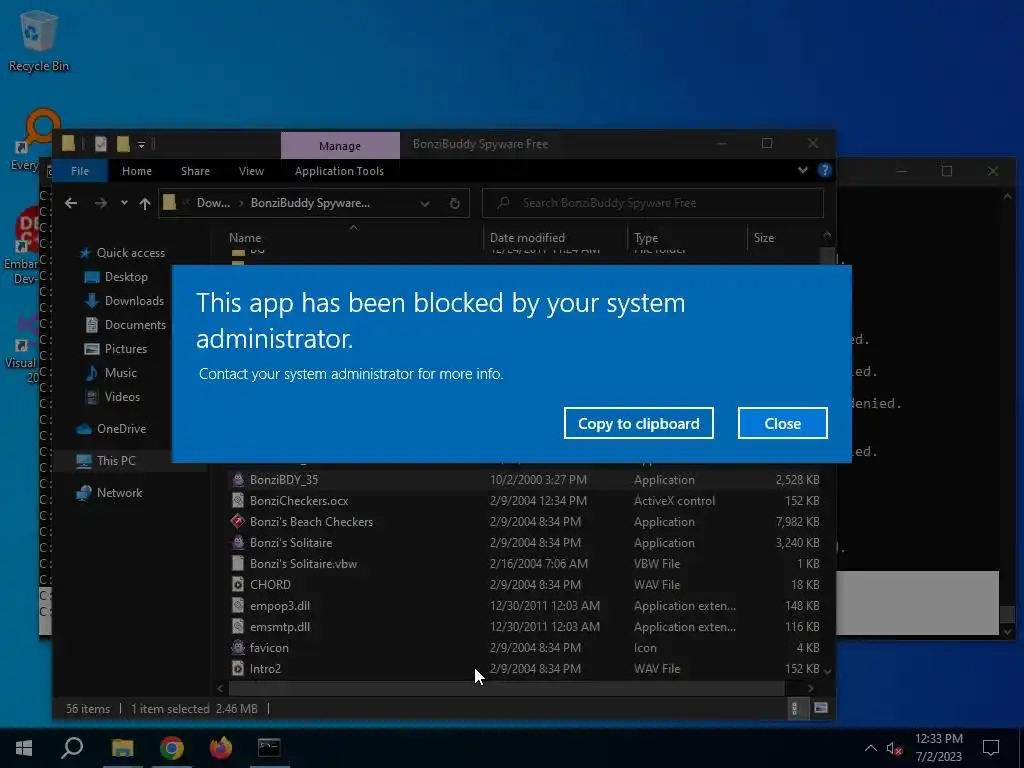Select the Manage contextual tab
1024x768 pixels.
(340, 146)
